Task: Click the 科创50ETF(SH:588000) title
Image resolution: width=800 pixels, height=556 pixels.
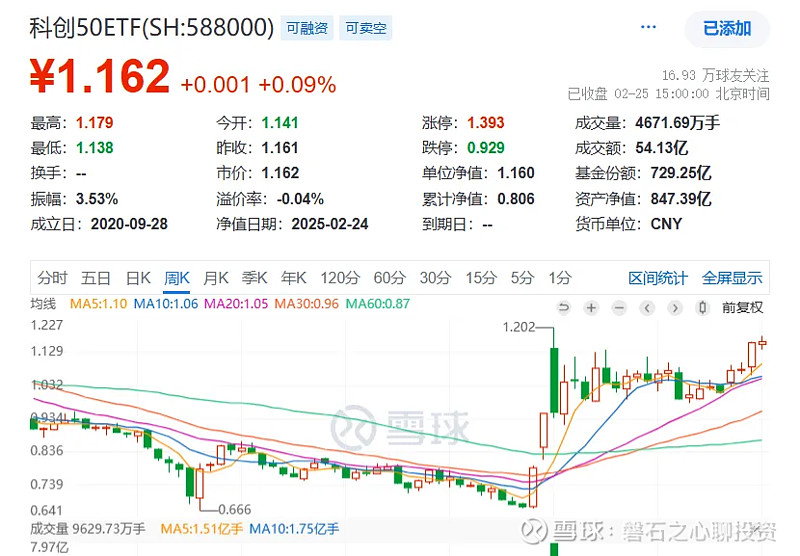Action: point(152,28)
